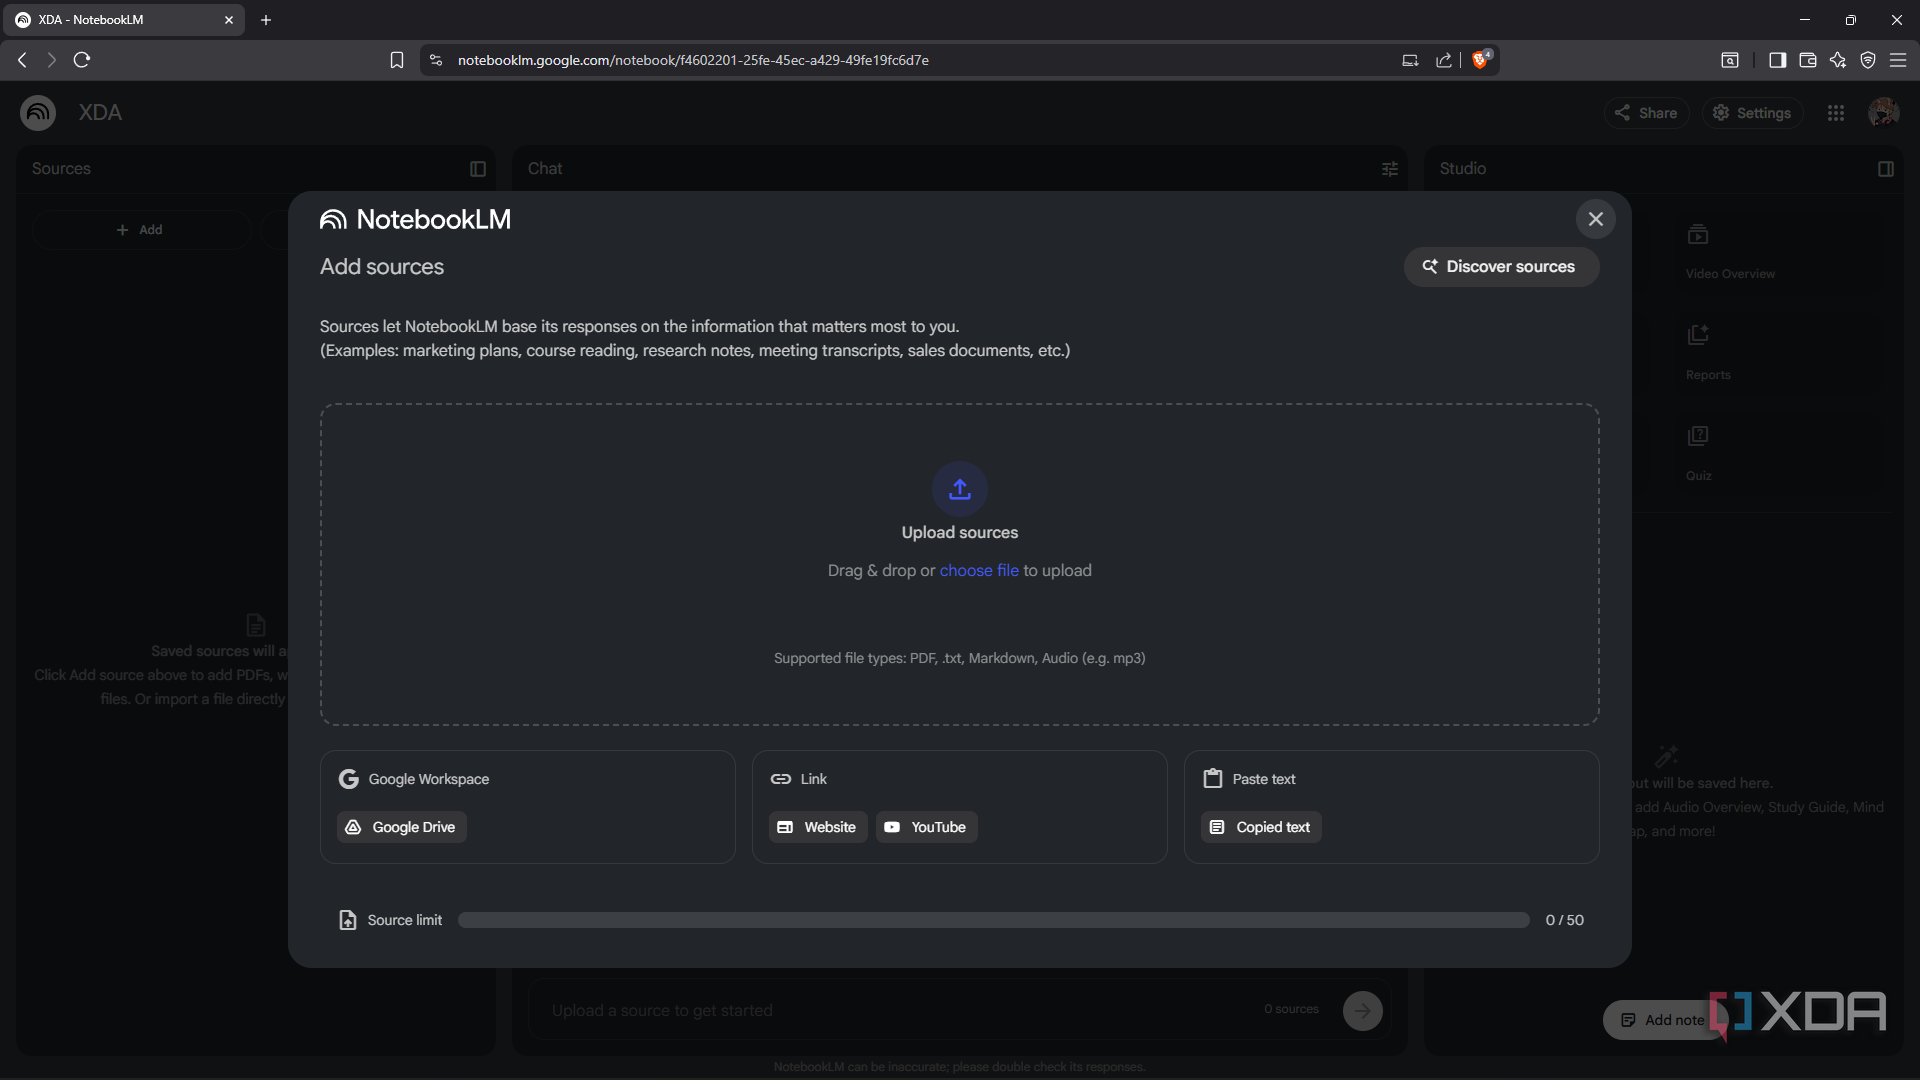
Task: Click the Paste text clipboard icon
Action: click(1213, 778)
